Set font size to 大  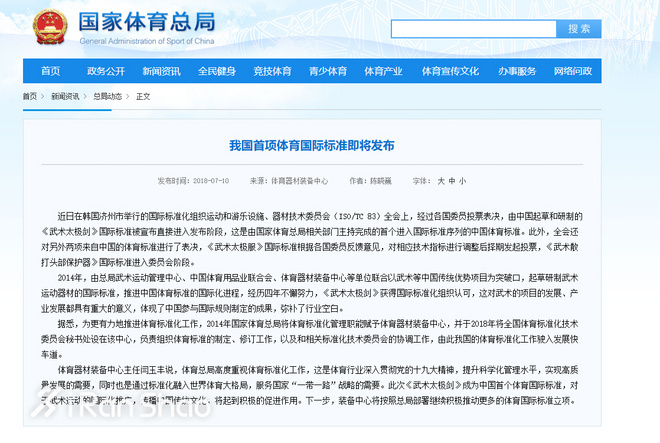(x=441, y=181)
